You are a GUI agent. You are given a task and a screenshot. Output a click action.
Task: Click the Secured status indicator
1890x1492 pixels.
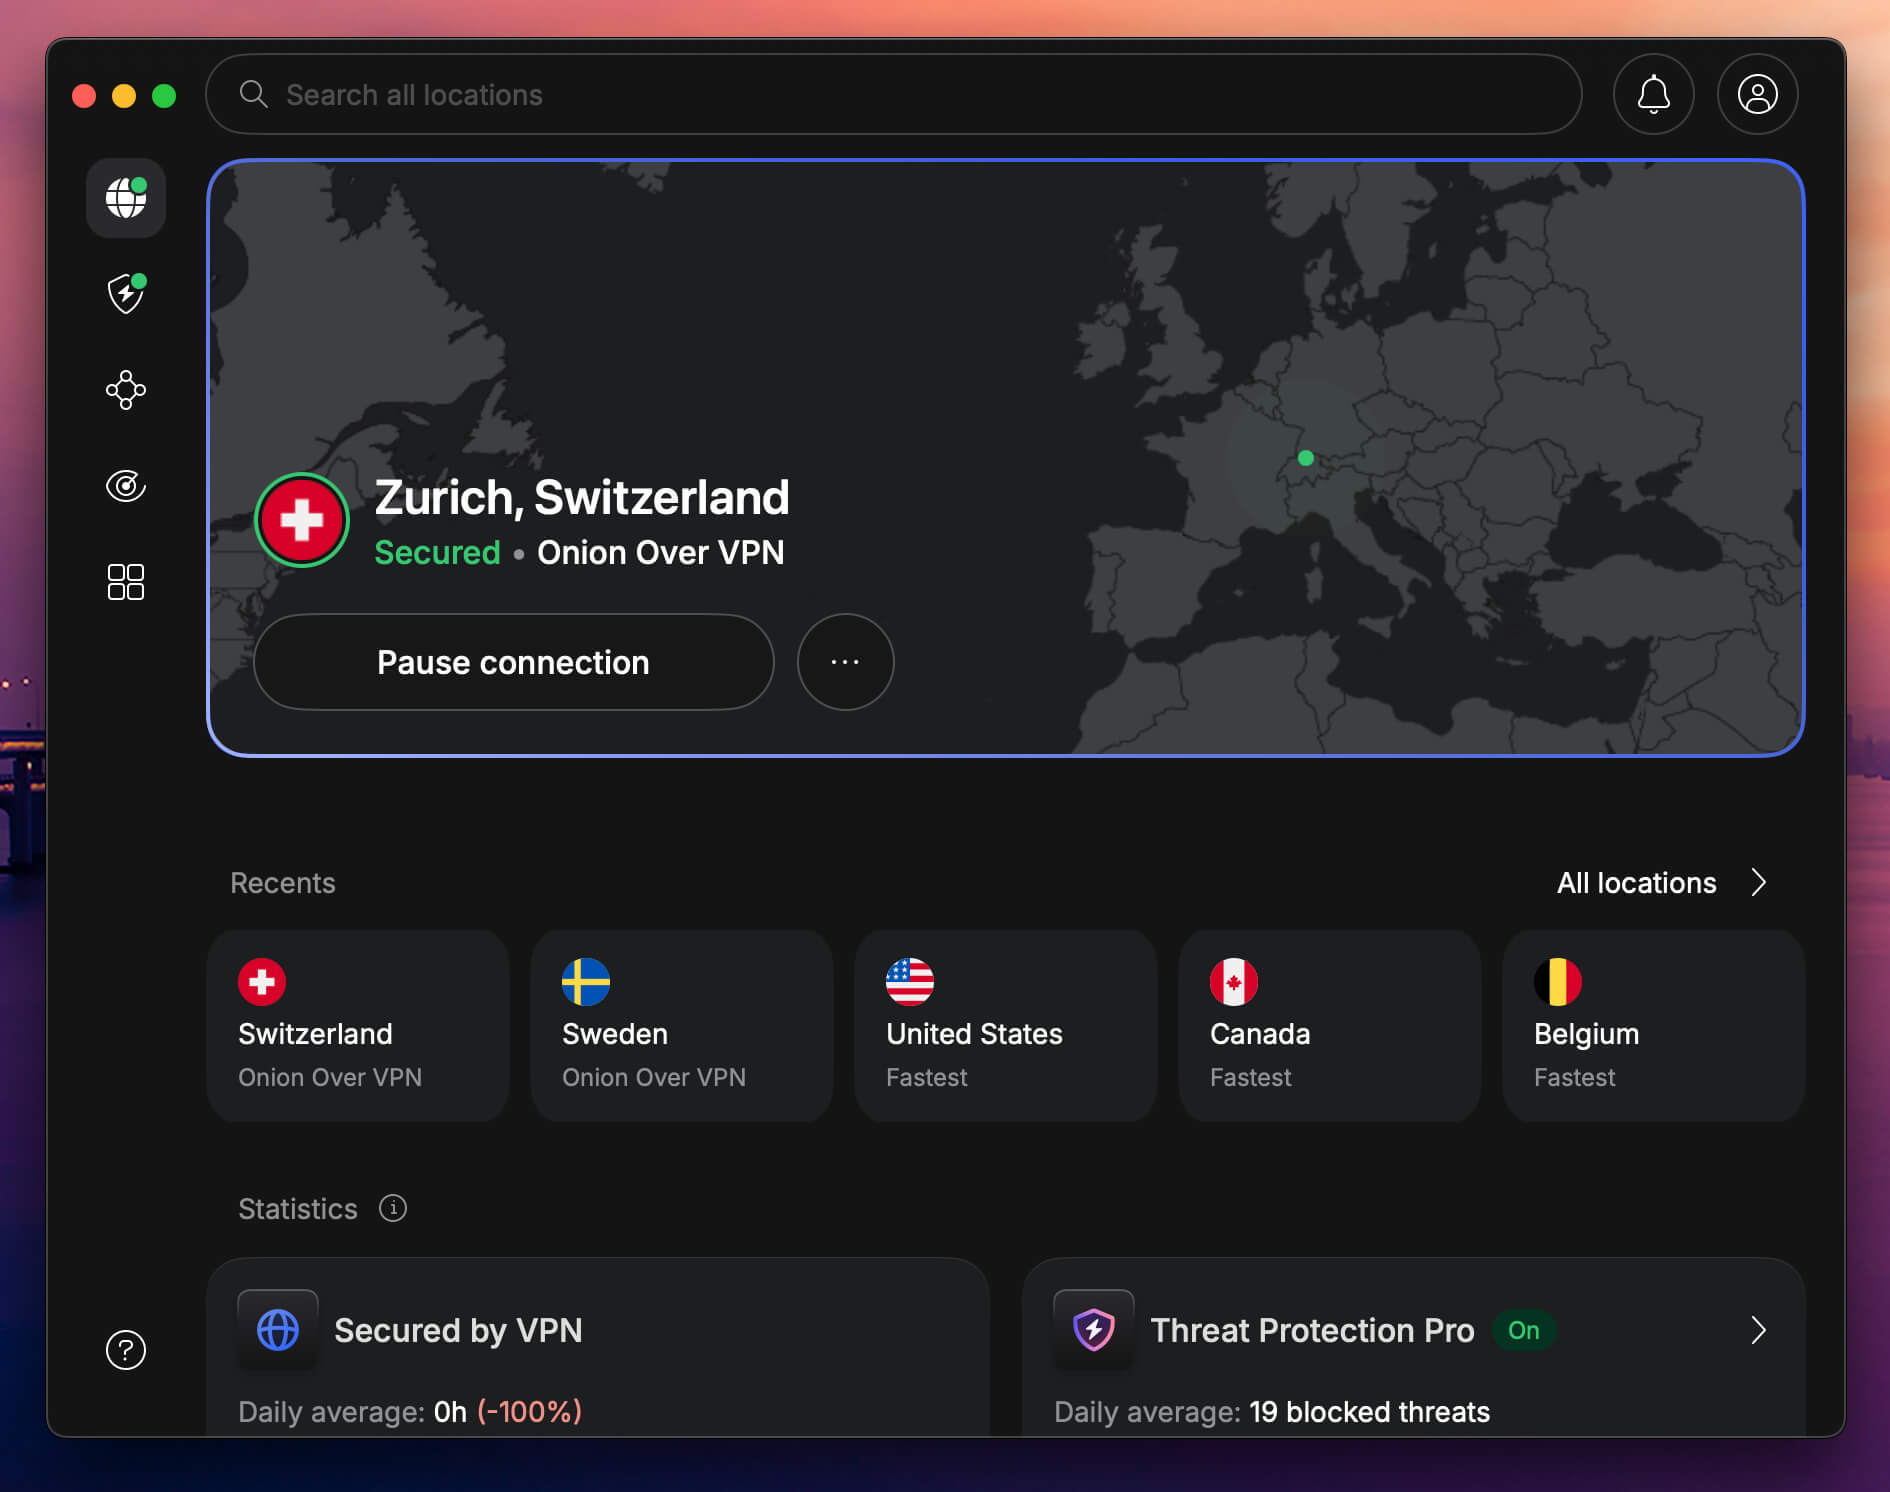pos(437,552)
